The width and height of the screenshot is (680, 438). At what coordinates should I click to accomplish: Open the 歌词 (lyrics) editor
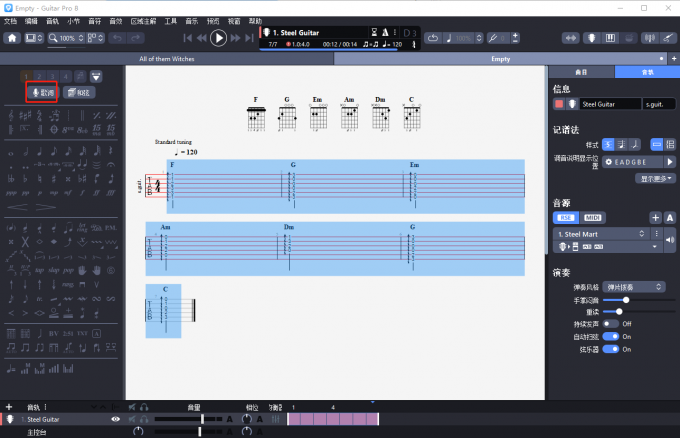tap(41, 92)
